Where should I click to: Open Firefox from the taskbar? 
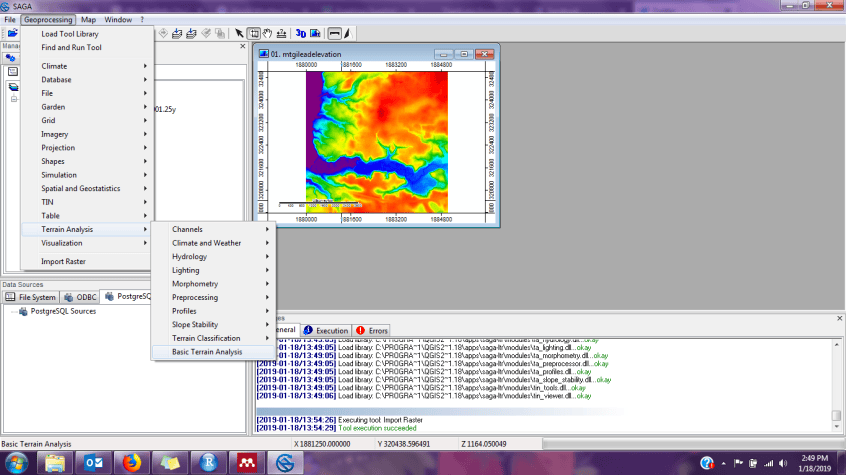click(131, 463)
